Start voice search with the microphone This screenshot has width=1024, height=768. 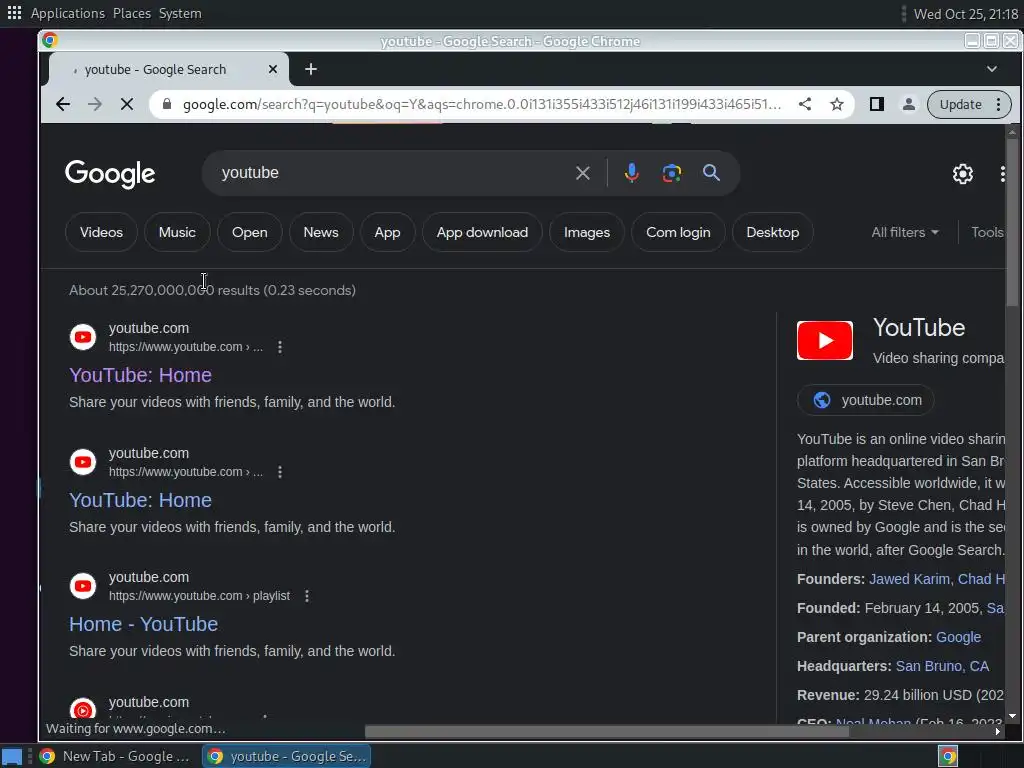(632, 173)
